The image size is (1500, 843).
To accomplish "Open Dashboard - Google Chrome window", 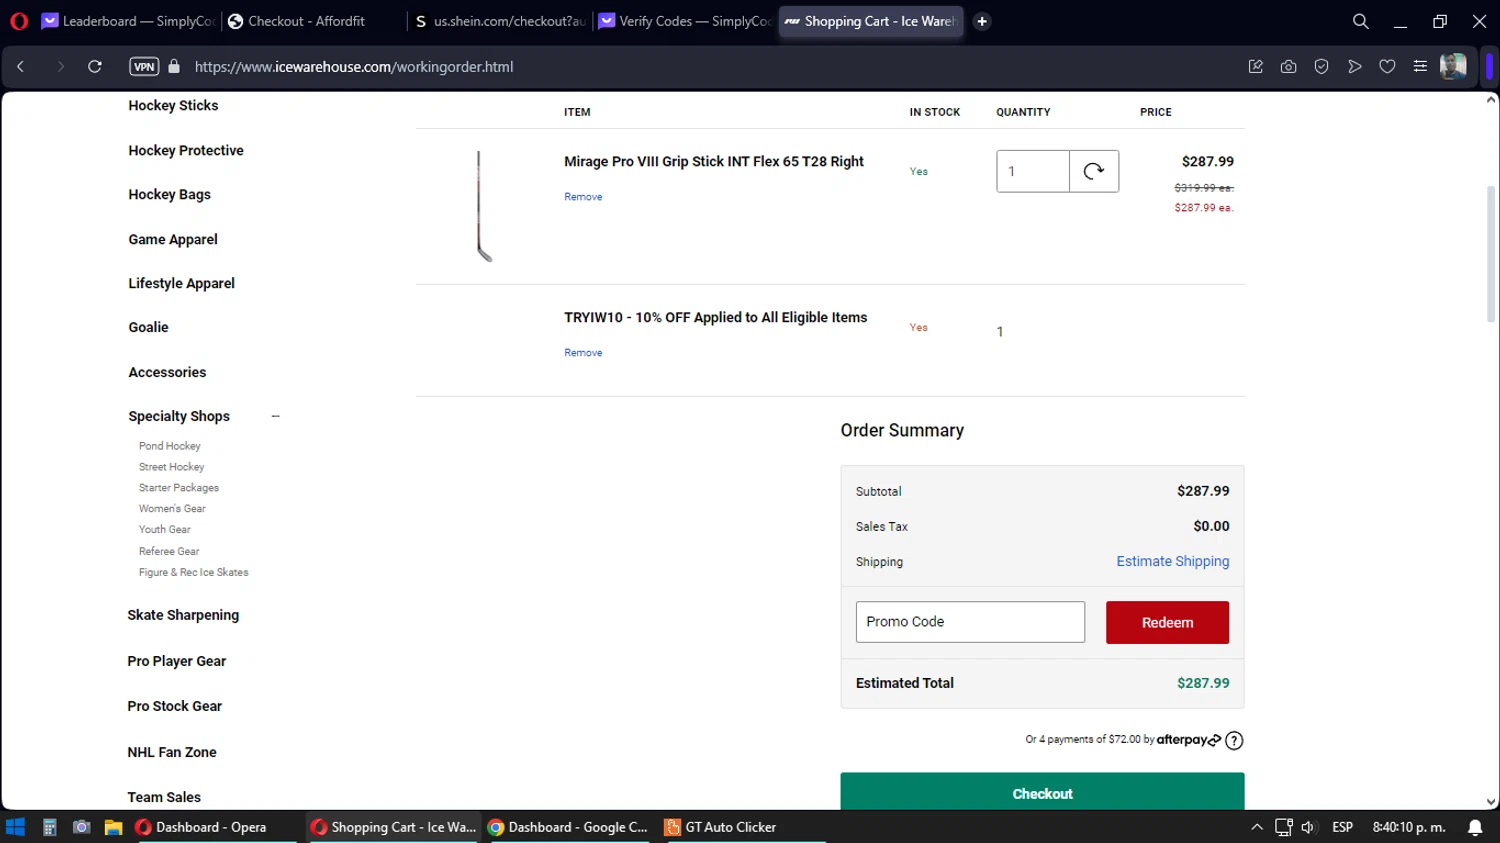I will coord(568,827).
